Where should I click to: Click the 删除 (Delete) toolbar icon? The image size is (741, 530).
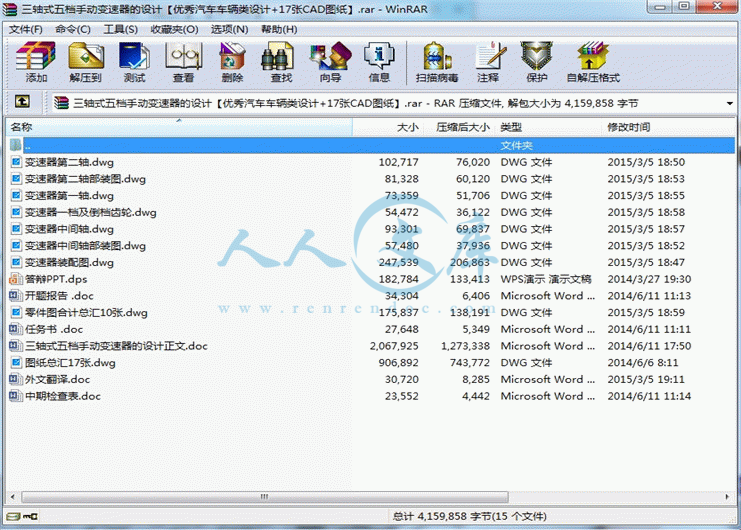[232, 56]
